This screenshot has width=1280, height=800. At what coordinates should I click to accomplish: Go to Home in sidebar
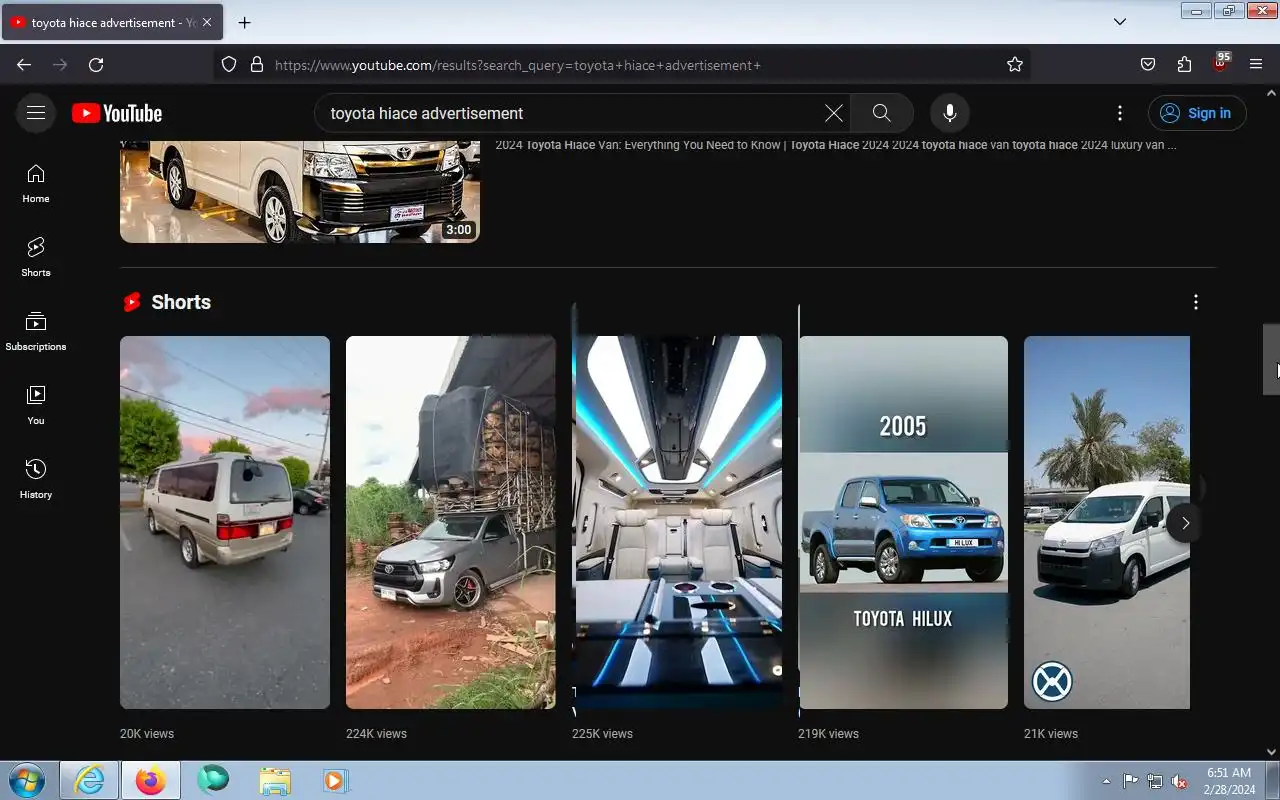(36, 184)
